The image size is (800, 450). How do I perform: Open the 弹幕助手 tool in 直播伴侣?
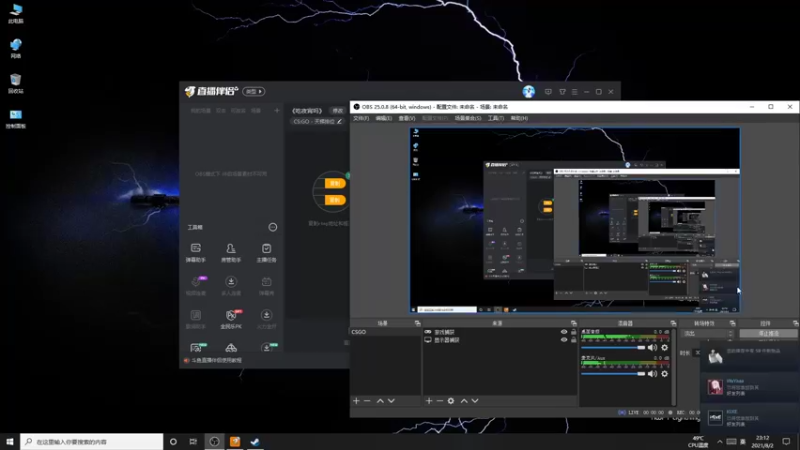click(x=195, y=253)
